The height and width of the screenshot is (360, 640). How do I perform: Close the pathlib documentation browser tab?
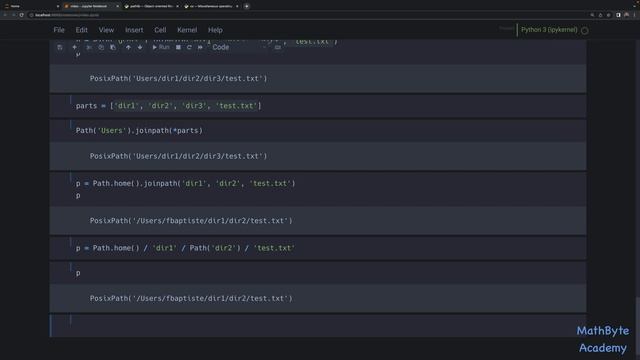point(177,6)
